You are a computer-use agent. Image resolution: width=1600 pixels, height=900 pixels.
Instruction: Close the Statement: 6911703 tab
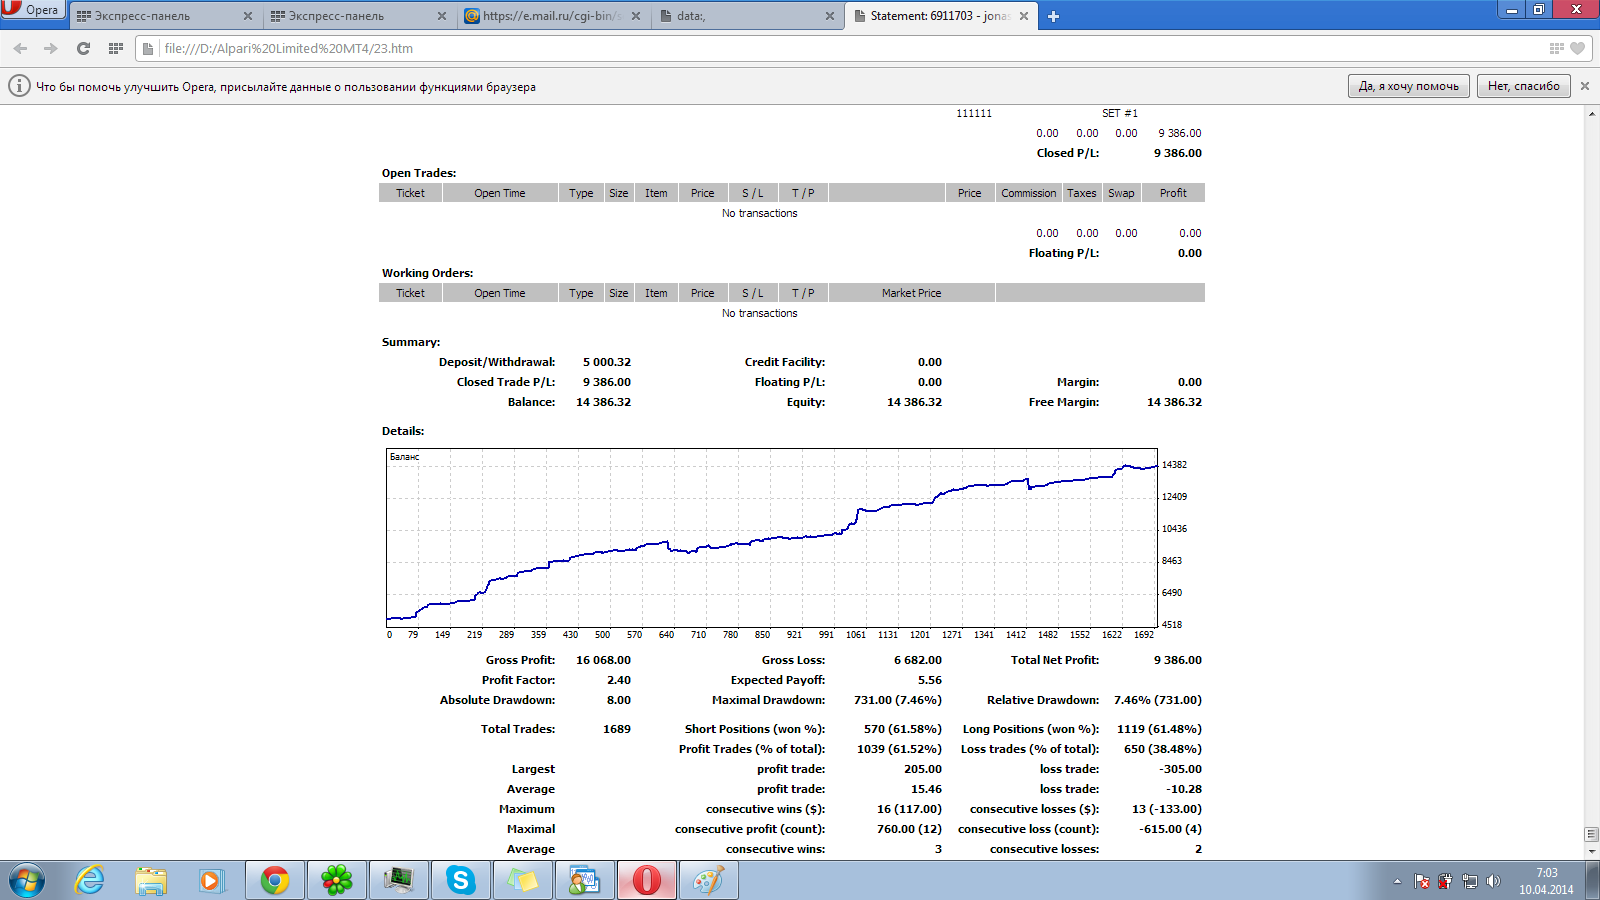(x=1024, y=16)
